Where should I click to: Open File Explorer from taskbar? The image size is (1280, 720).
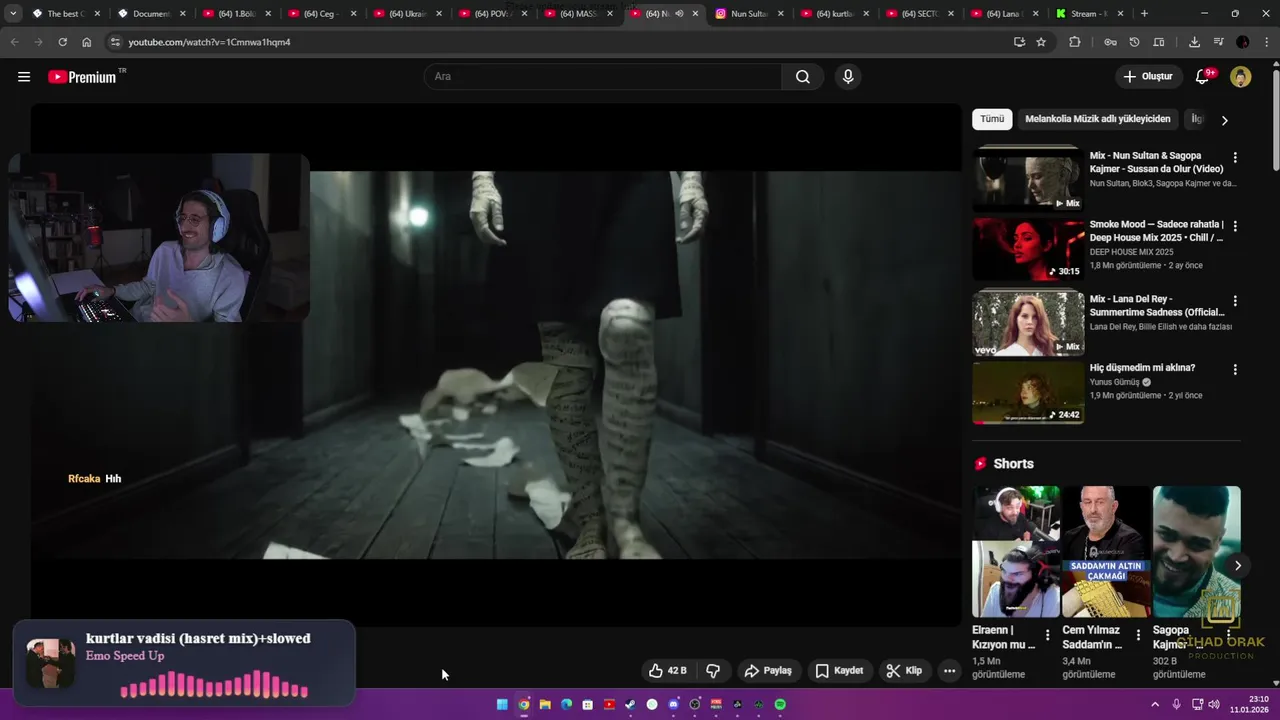pyautogui.click(x=545, y=704)
